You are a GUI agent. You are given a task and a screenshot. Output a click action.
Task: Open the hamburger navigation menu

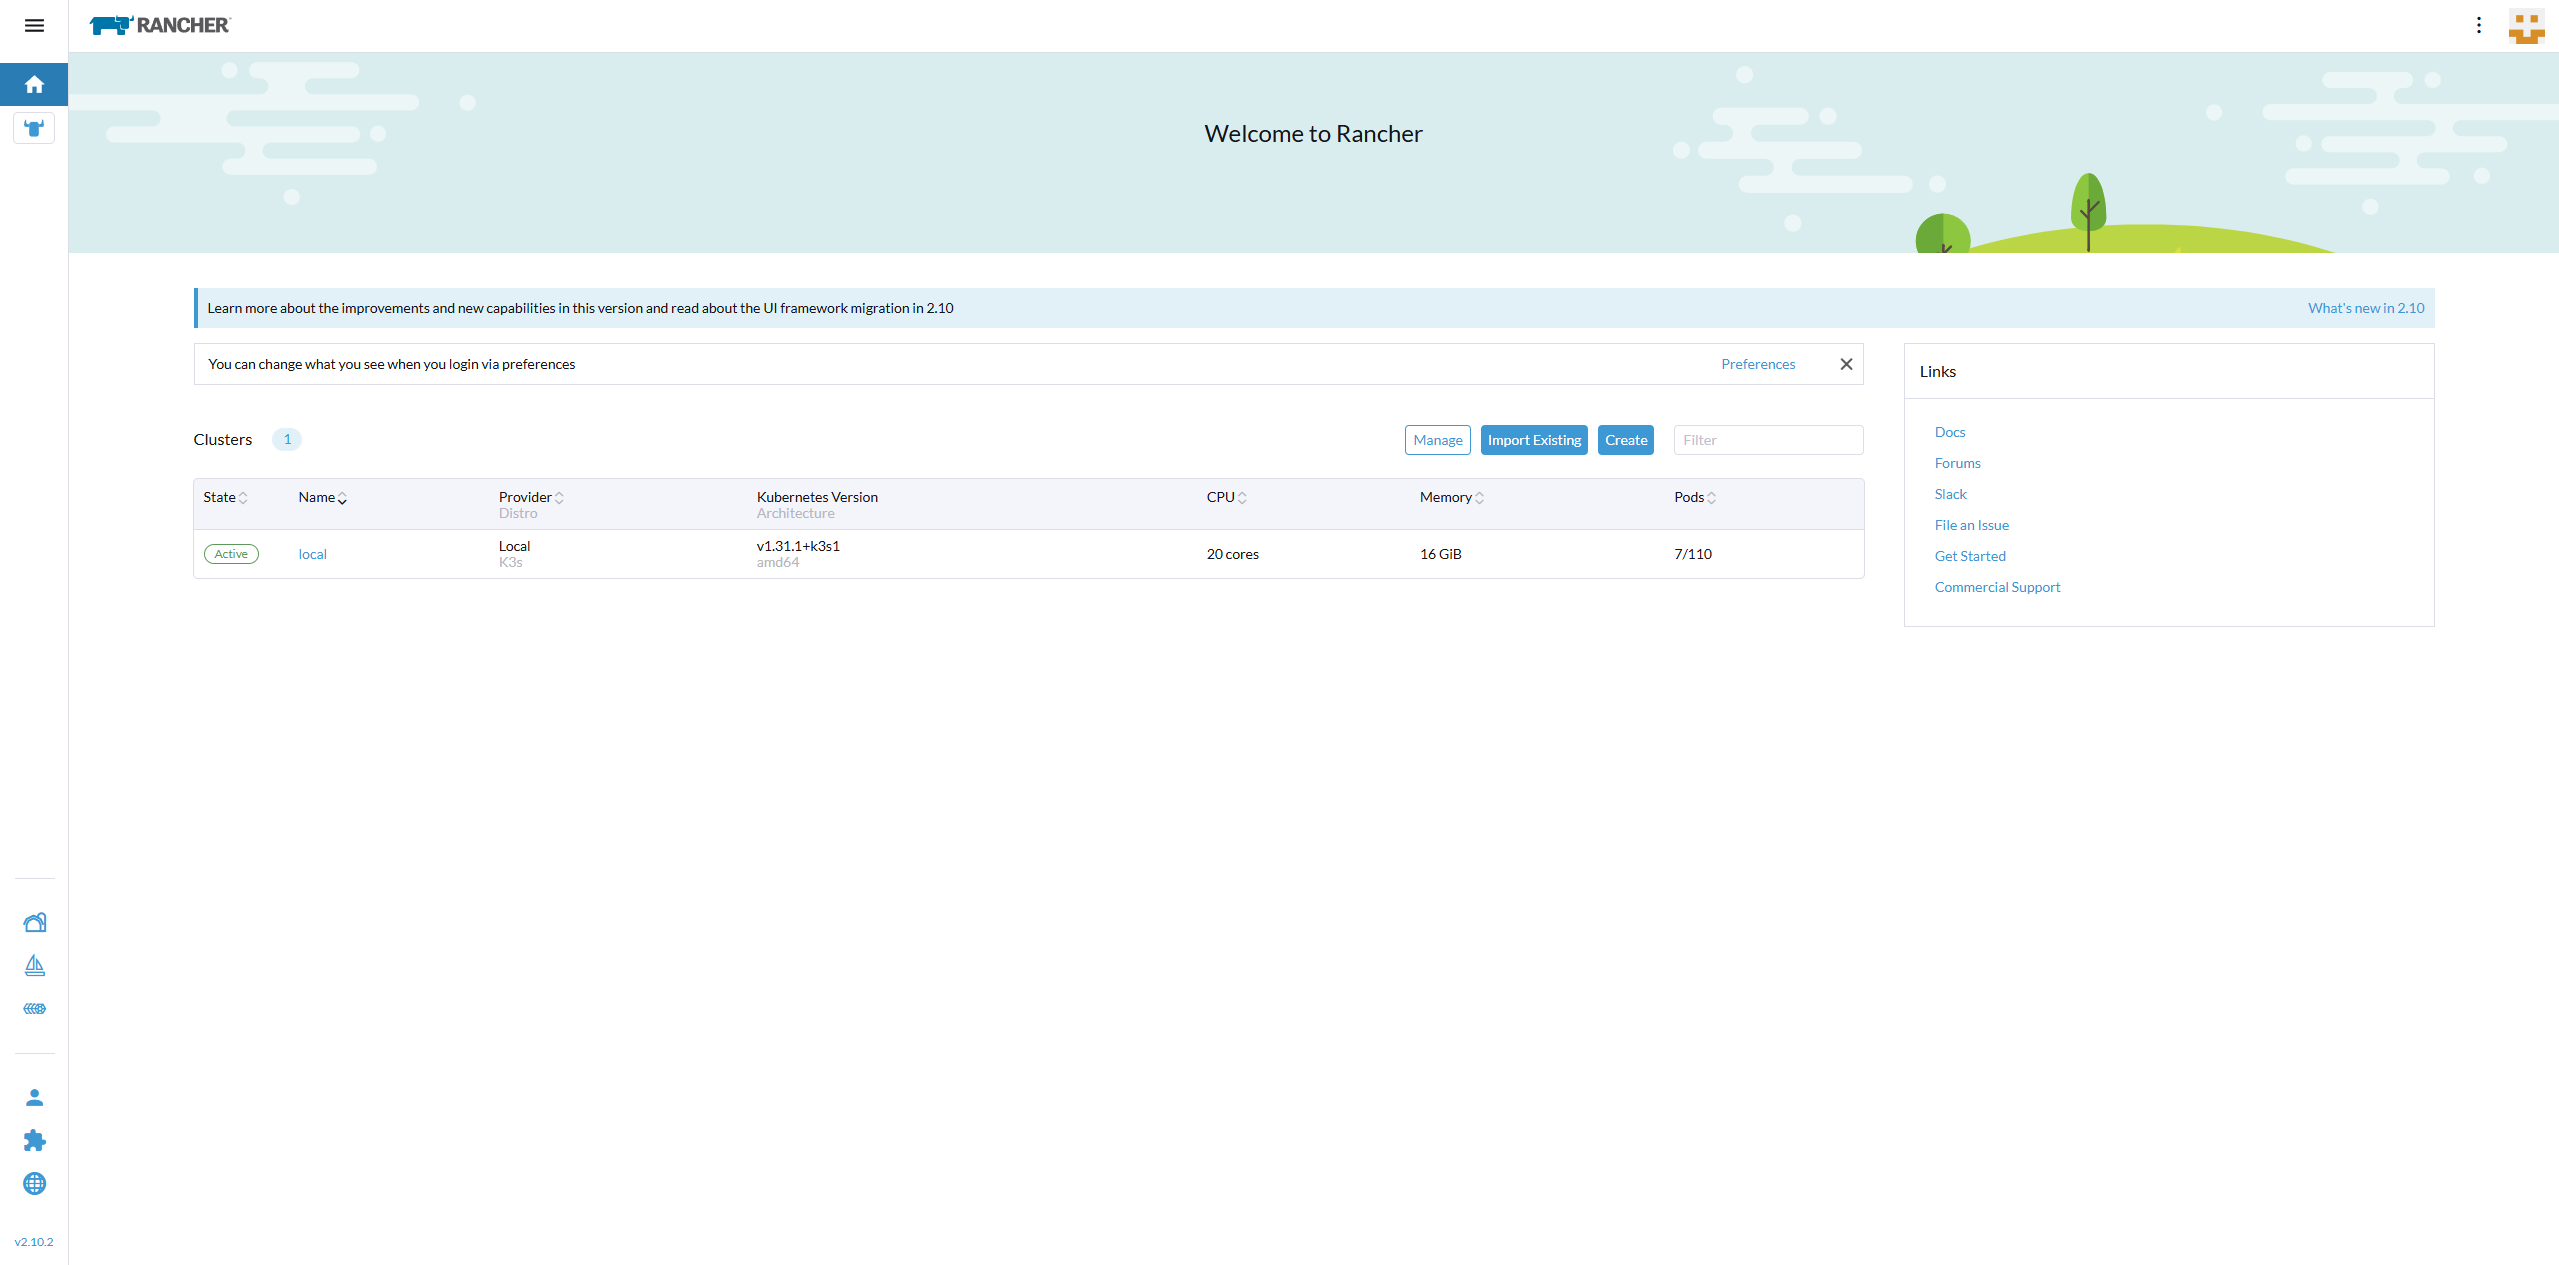tap(34, 25)
